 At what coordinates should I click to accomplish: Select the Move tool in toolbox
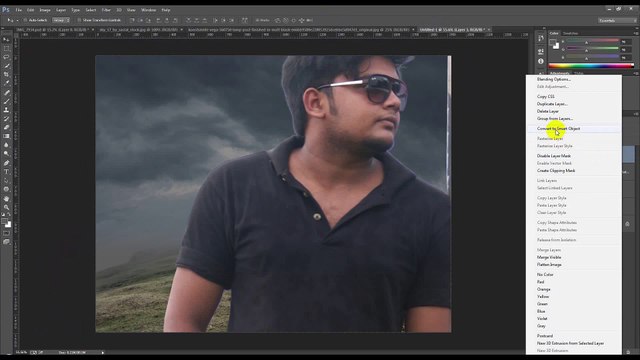click(x=6, y=40)
